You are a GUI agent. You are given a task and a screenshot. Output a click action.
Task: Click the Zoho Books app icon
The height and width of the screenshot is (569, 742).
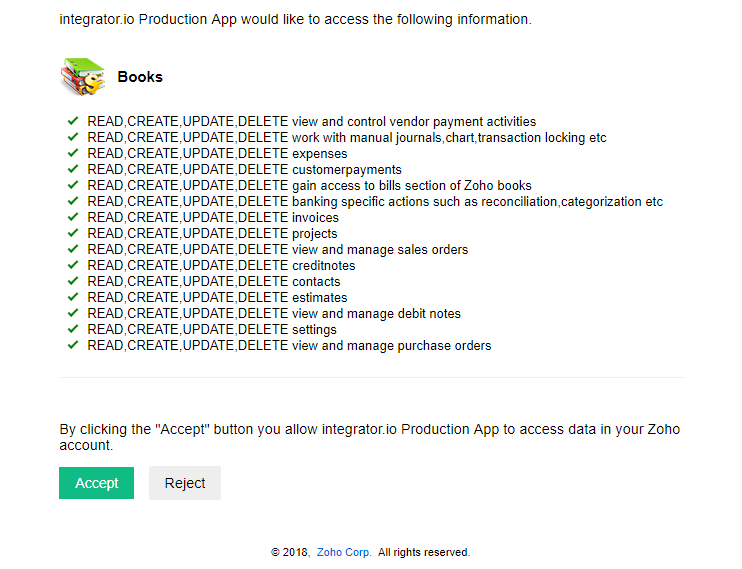click(x=83, y=77)
